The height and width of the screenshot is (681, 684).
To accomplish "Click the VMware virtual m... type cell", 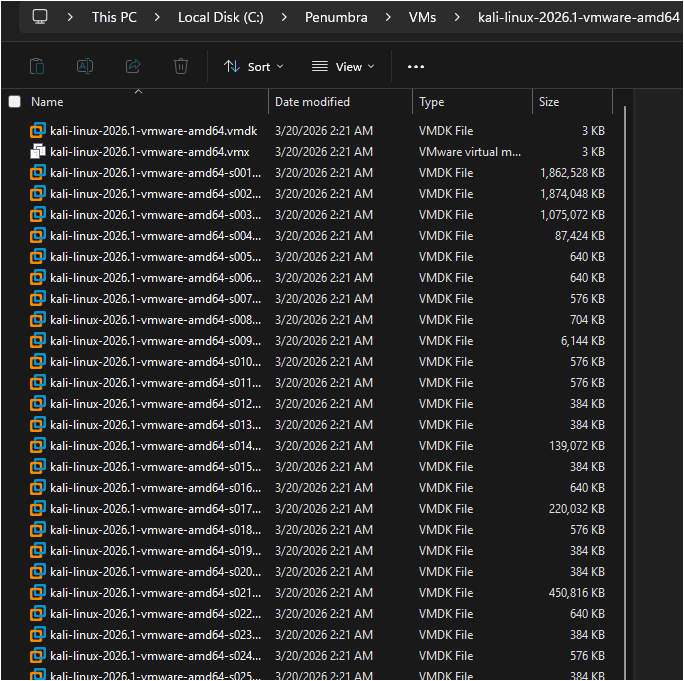I will click(470, 152).
